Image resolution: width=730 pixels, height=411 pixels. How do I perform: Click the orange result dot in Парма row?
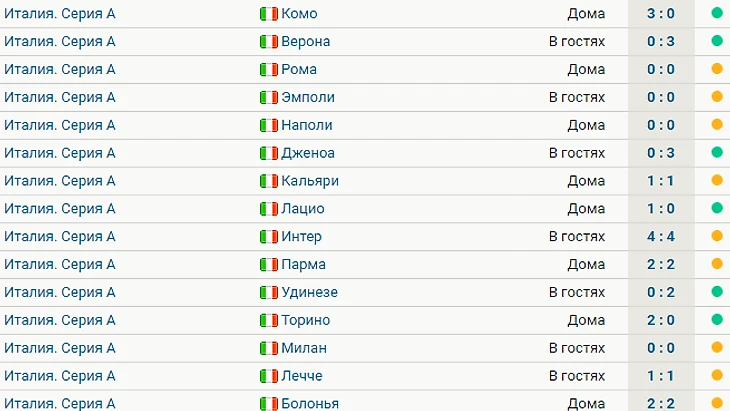[717, 265]
